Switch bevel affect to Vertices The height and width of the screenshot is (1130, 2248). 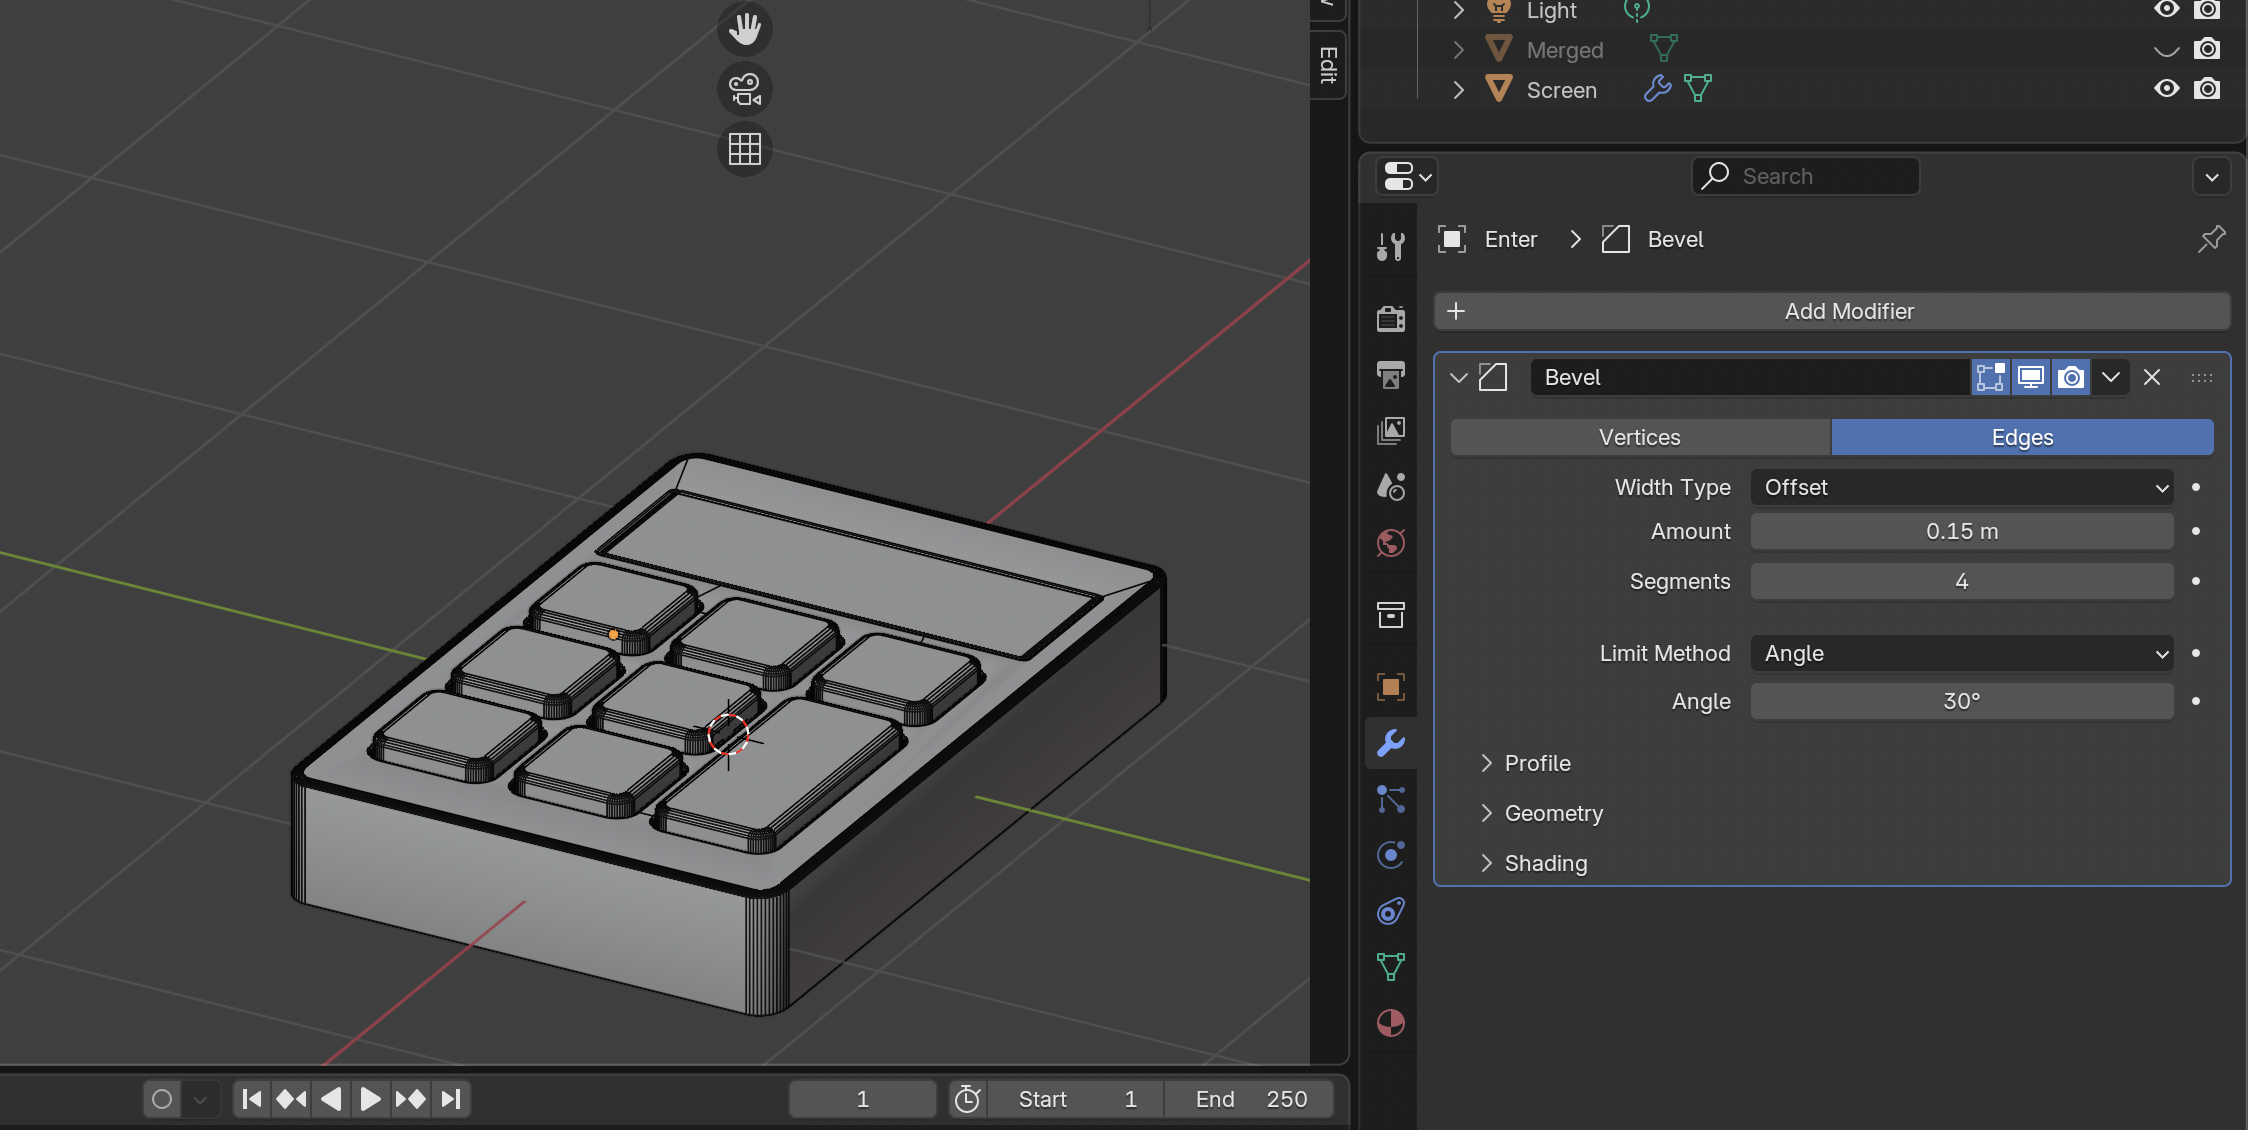tap(1640, 437)
